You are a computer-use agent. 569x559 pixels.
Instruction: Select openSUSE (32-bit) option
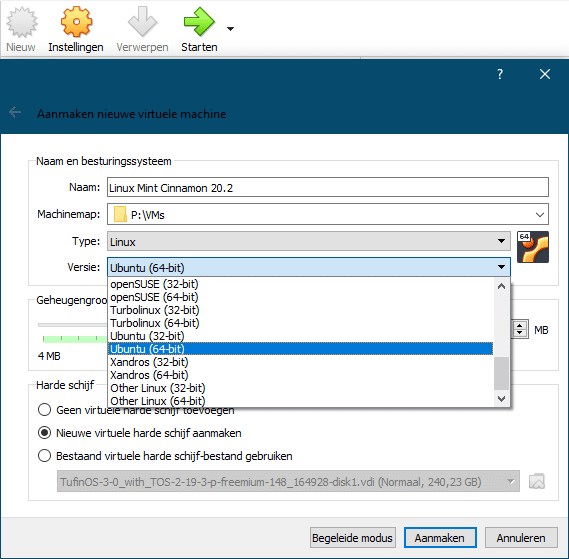[x=300, y=284]
